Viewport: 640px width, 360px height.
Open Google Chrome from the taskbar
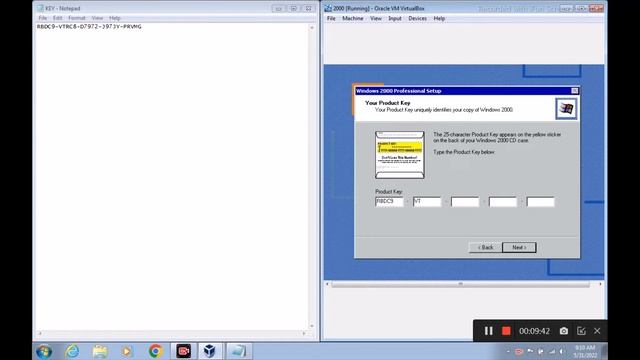tap(155, 351)
